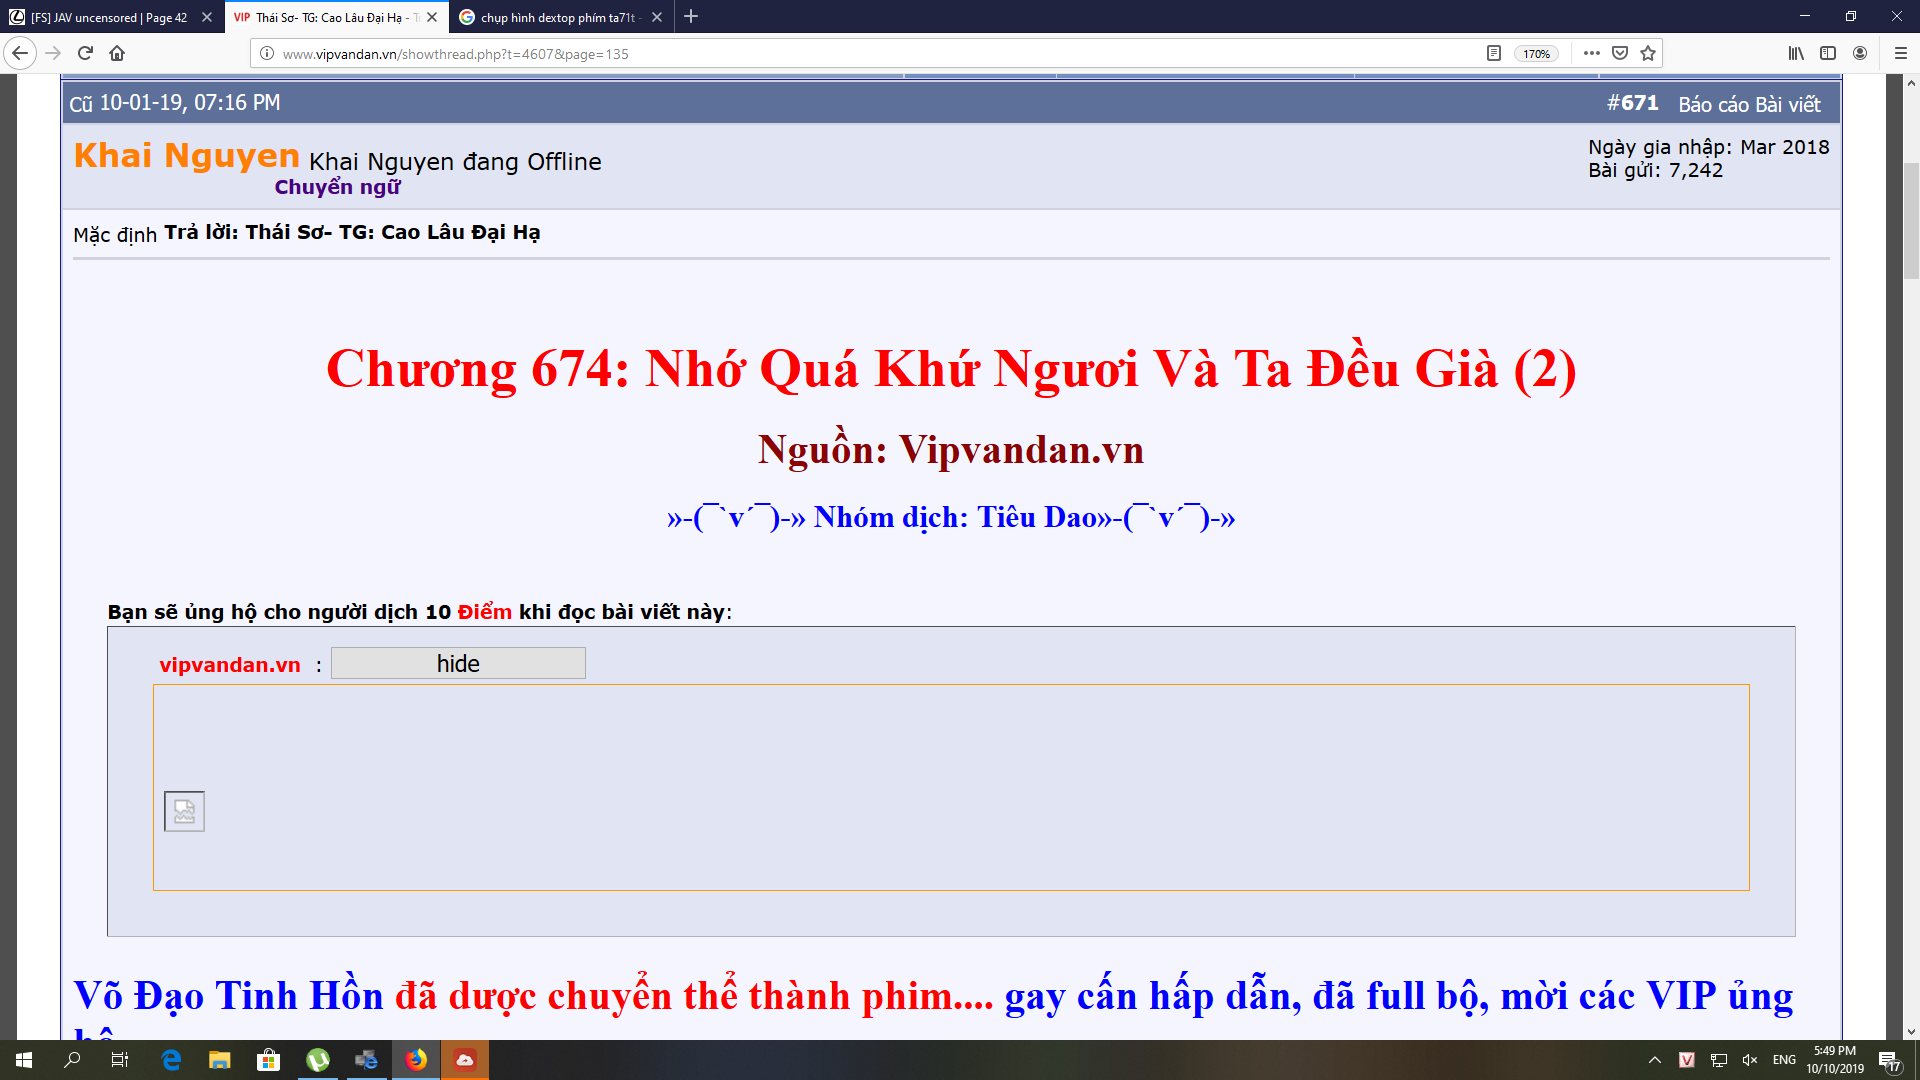Launch Microsoft Edge from taskbar
This screenshot has height=1080, width=1920.
171,1060
